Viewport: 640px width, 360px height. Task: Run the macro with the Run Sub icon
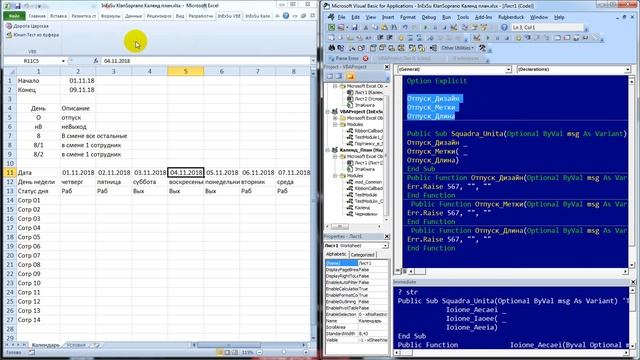pyautogui.click(x=425, y=27)
